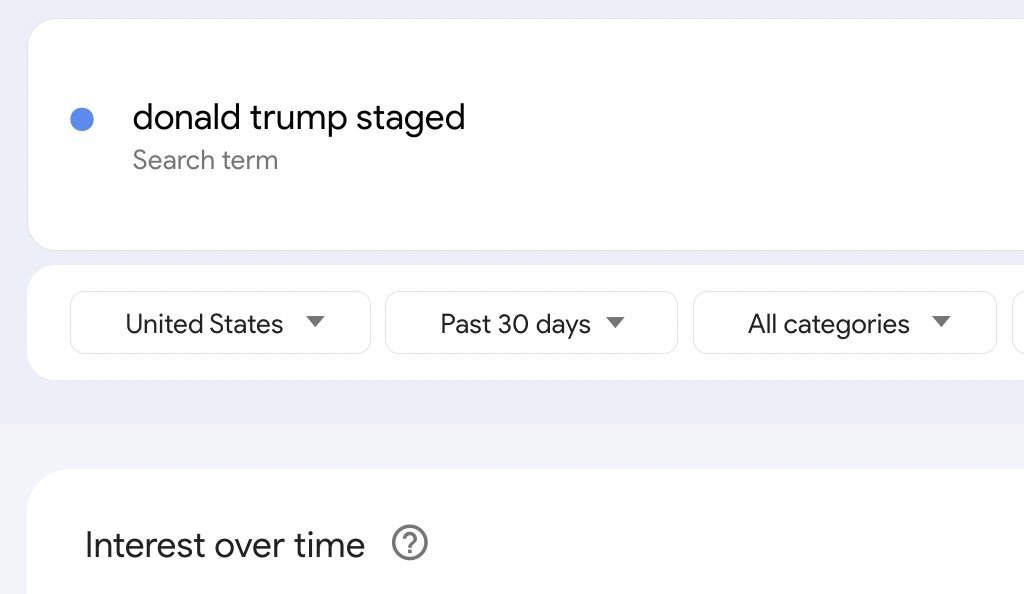Open the United States region dropdown
1024x594 pixels.
tap(220, 323)
